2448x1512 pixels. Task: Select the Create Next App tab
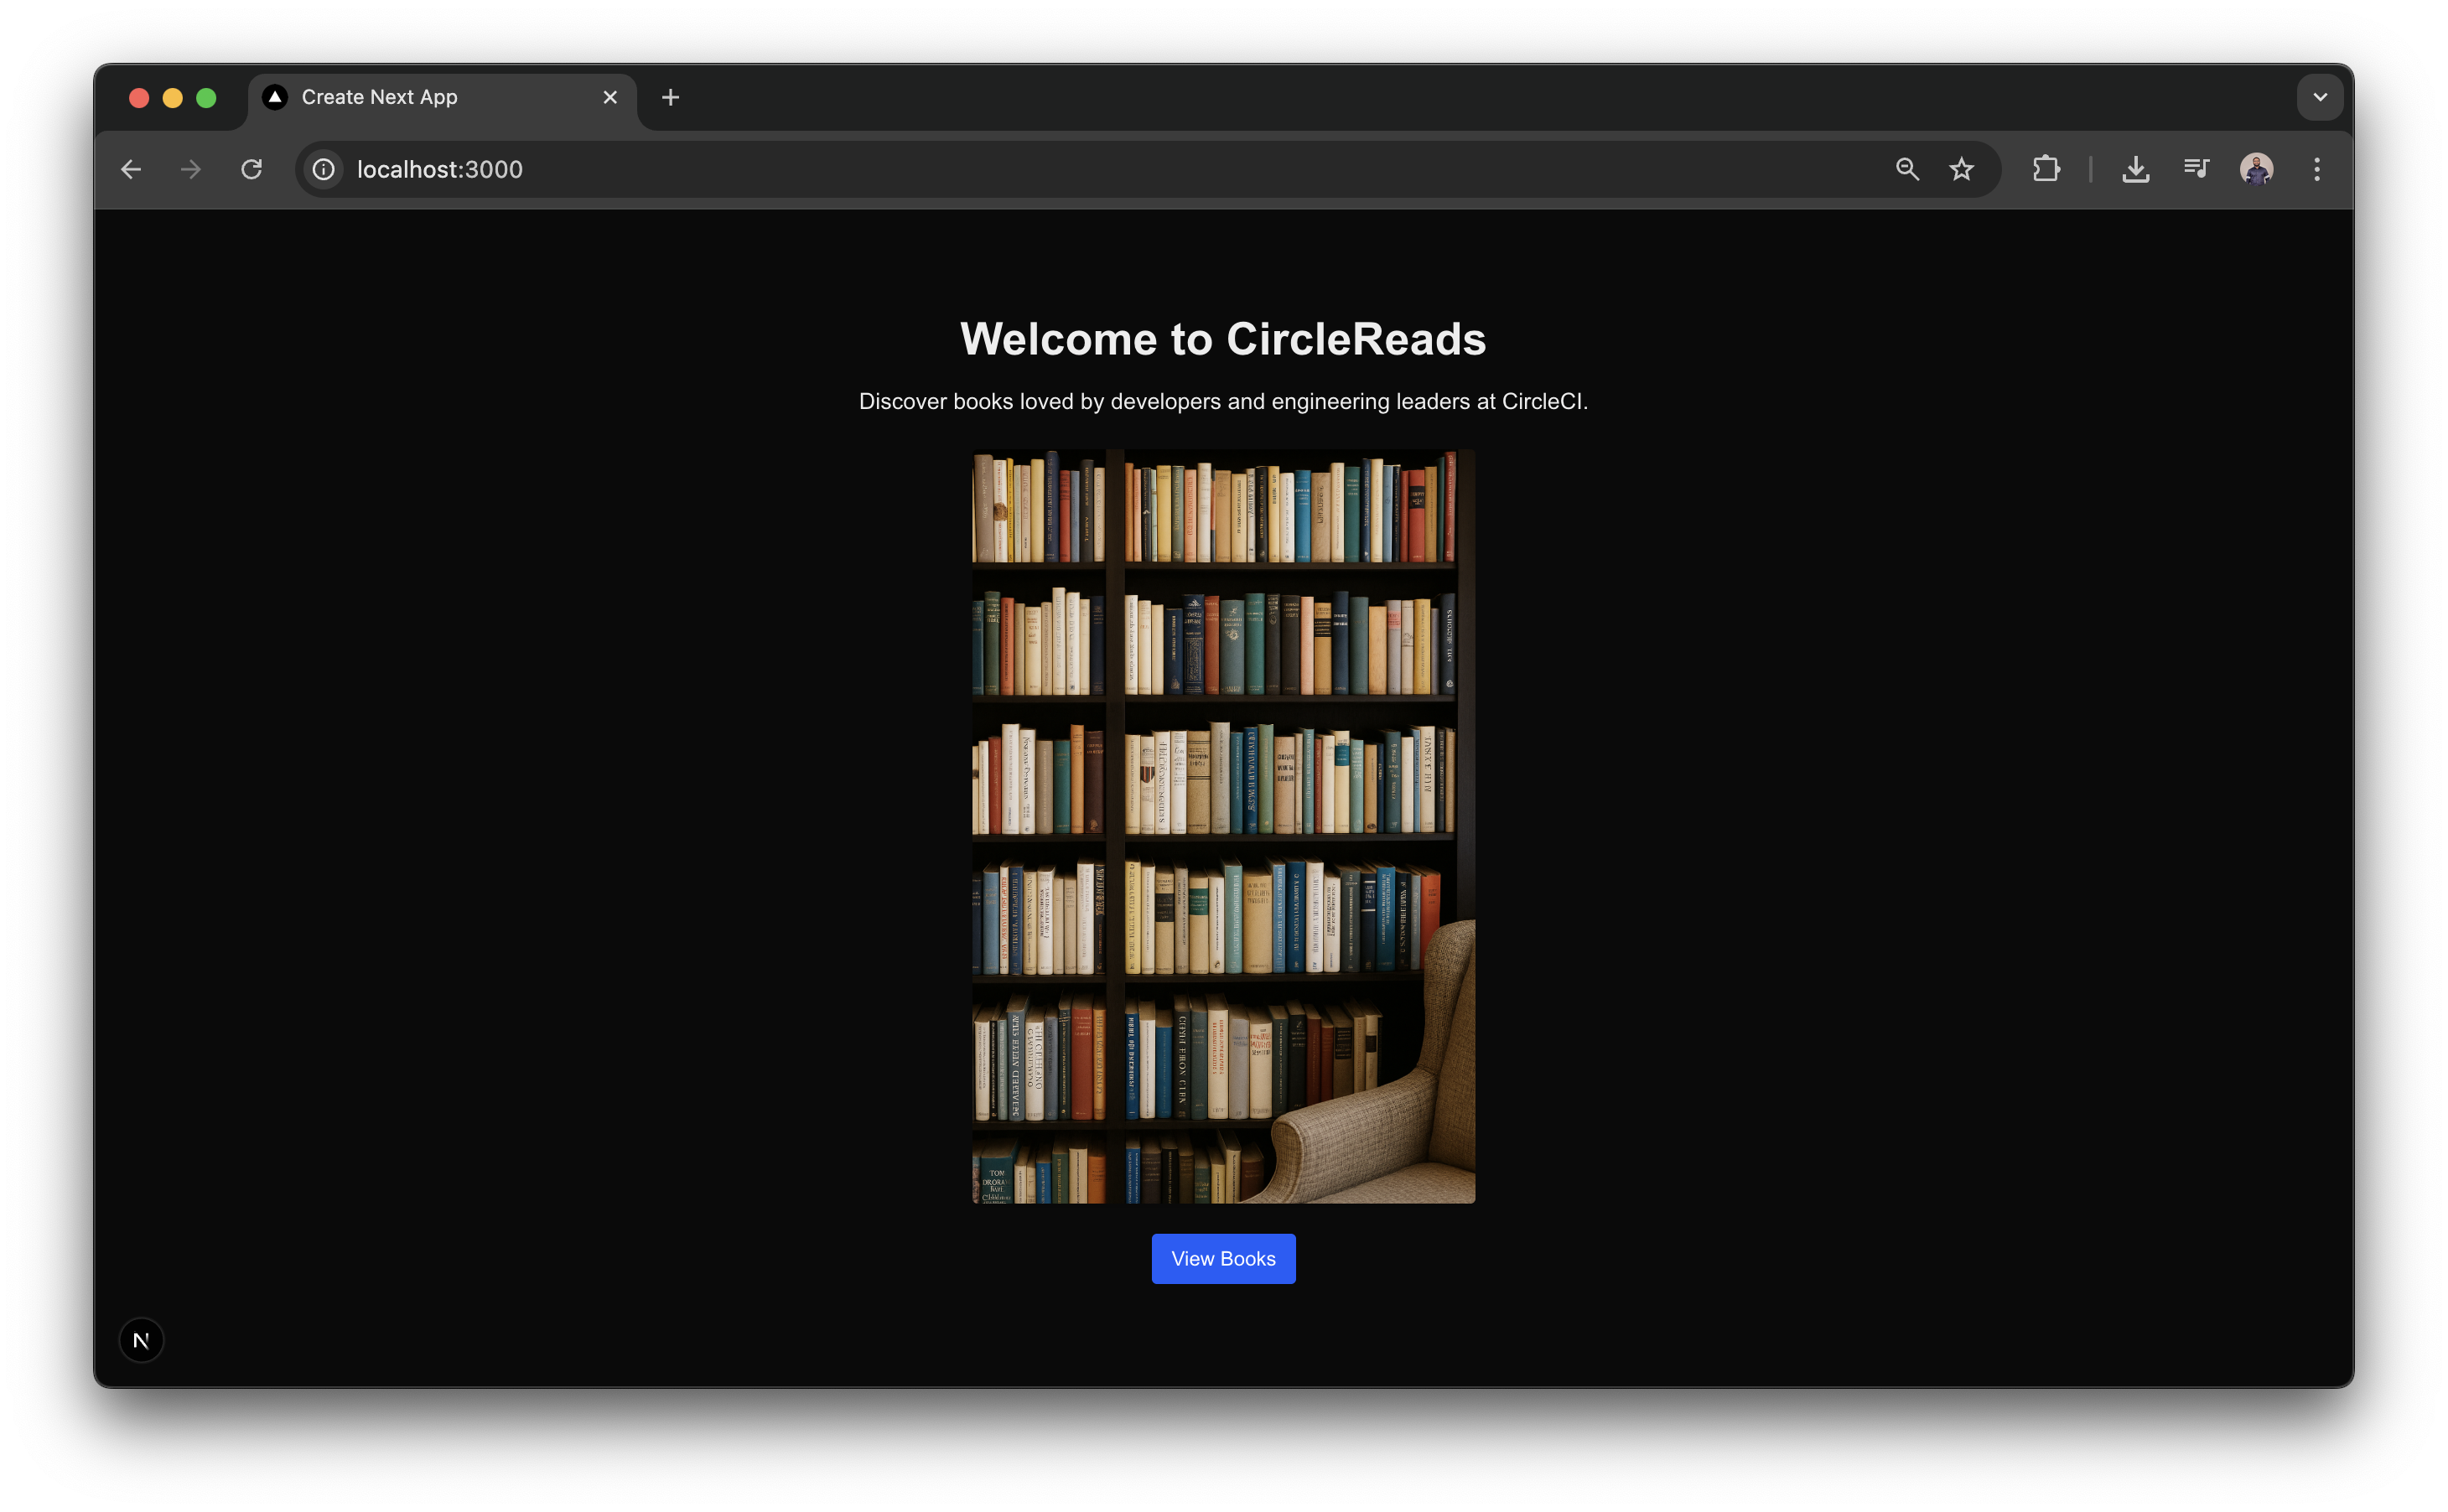[442, 99]
